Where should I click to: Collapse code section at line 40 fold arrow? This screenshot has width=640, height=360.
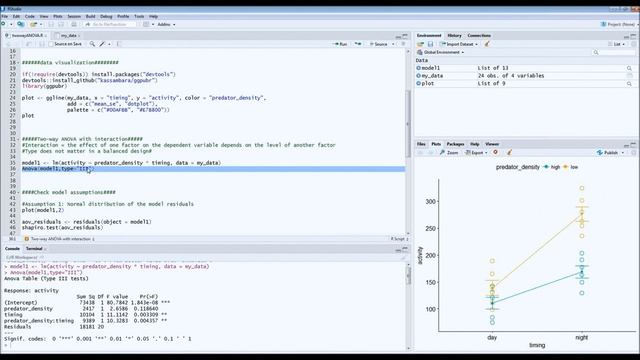coord(18,192)
